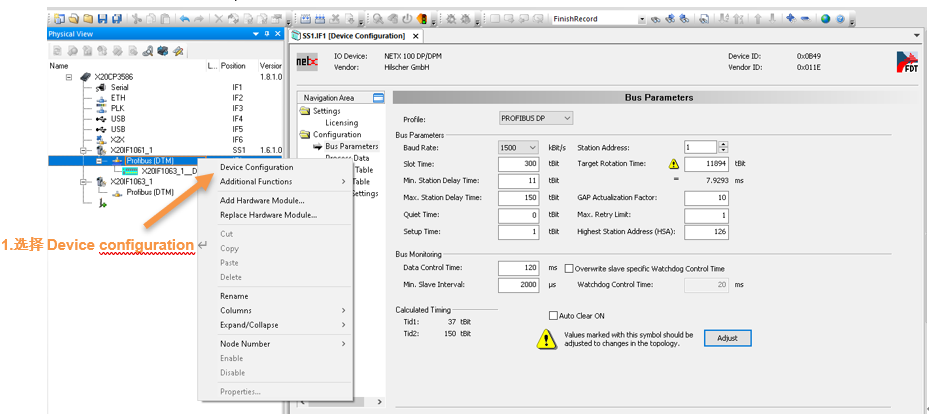Open the Physical View panel options arrow

[255, 34]
